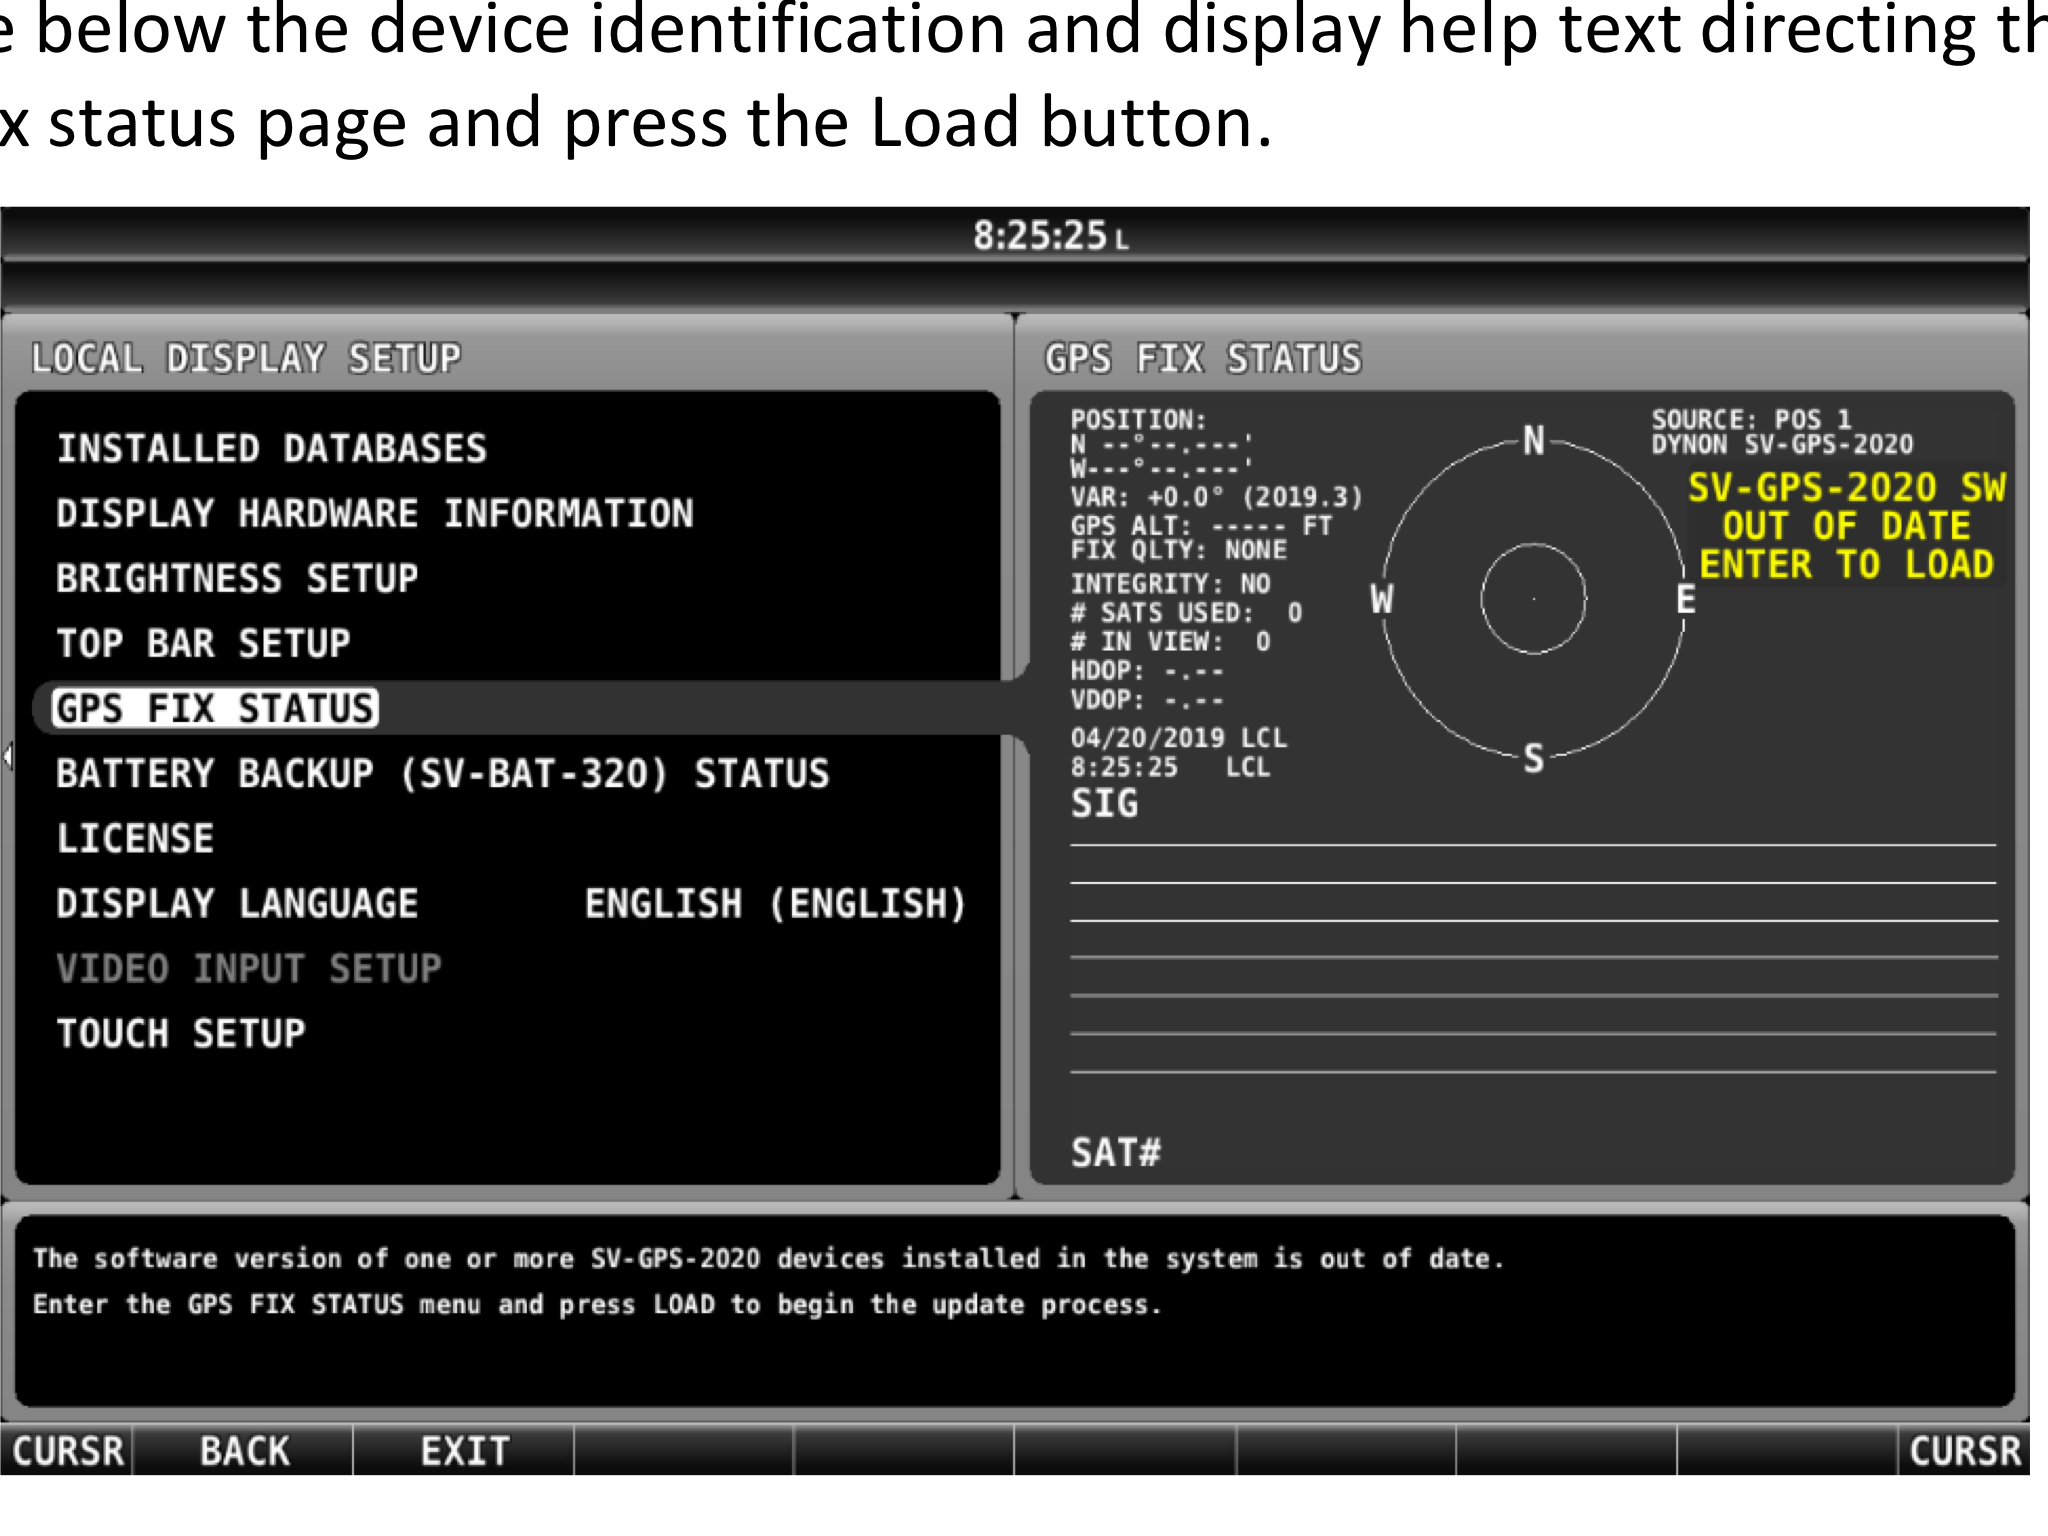Open the LICENSE entry
Screen dimensions: 2048x1536
pos(135,838)
